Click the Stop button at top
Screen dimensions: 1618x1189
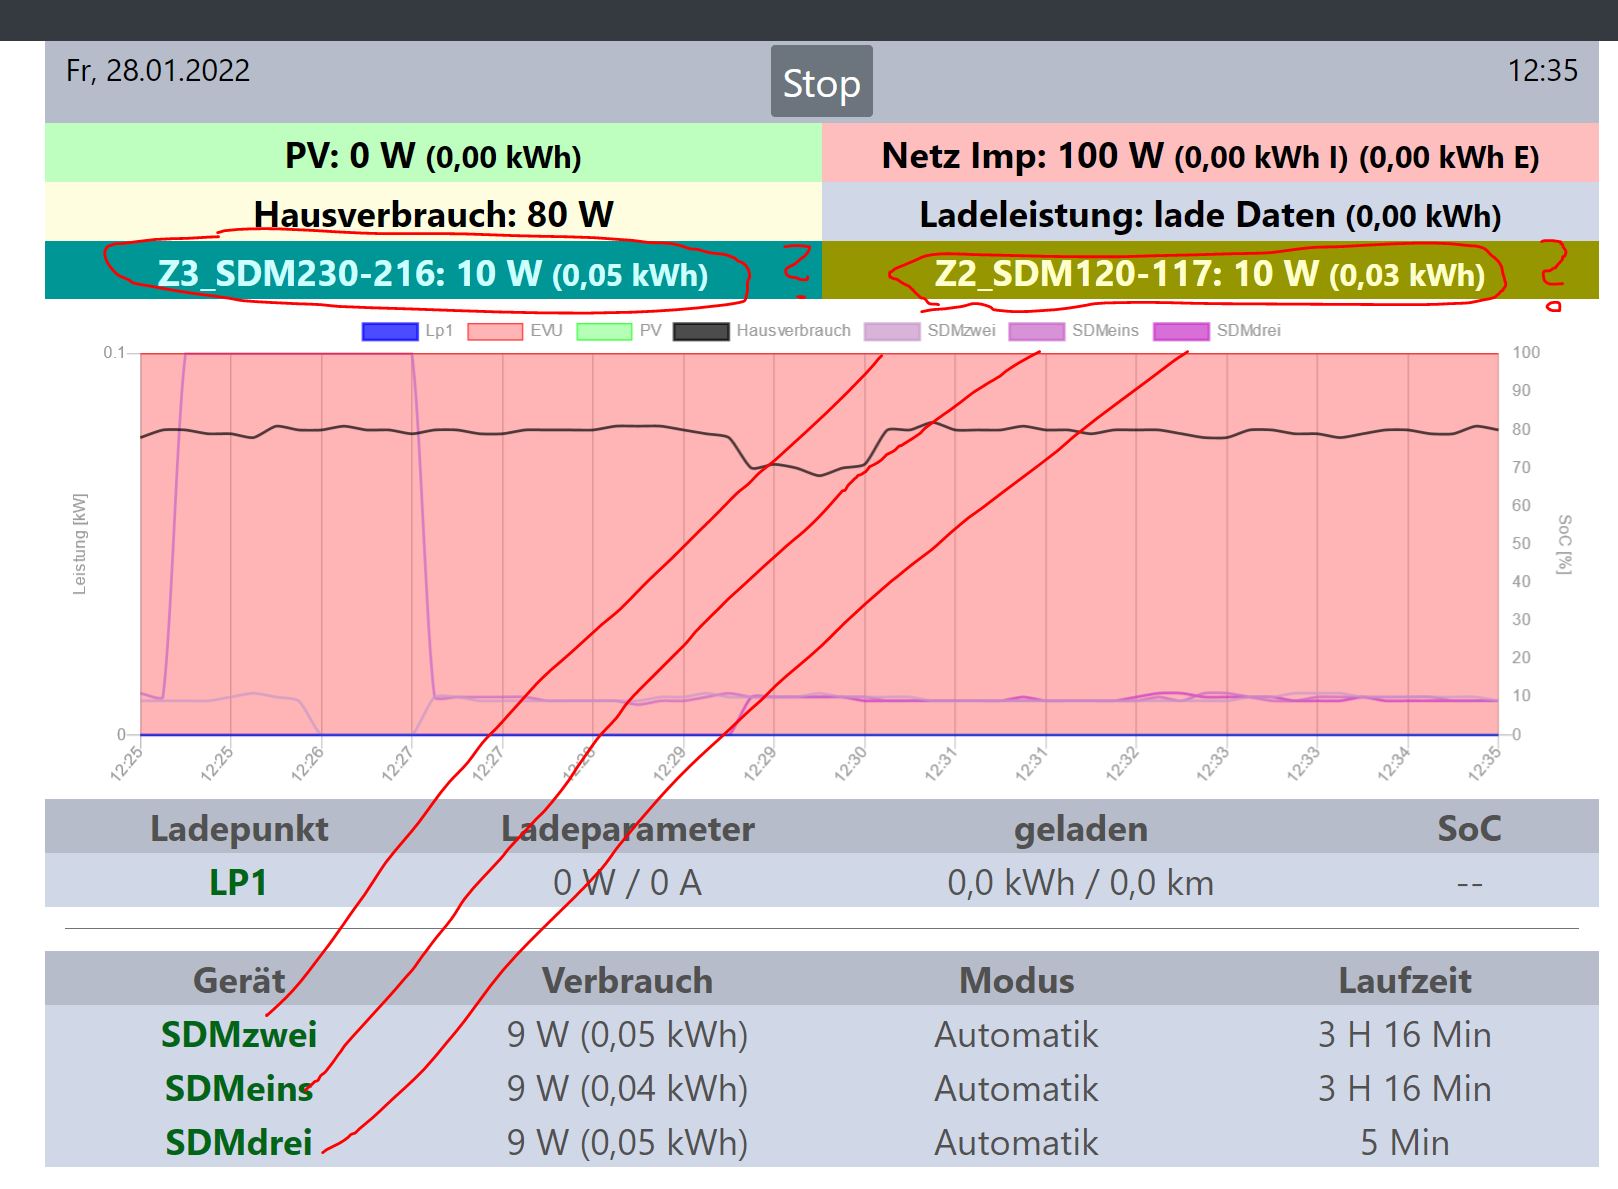point(821,83)
